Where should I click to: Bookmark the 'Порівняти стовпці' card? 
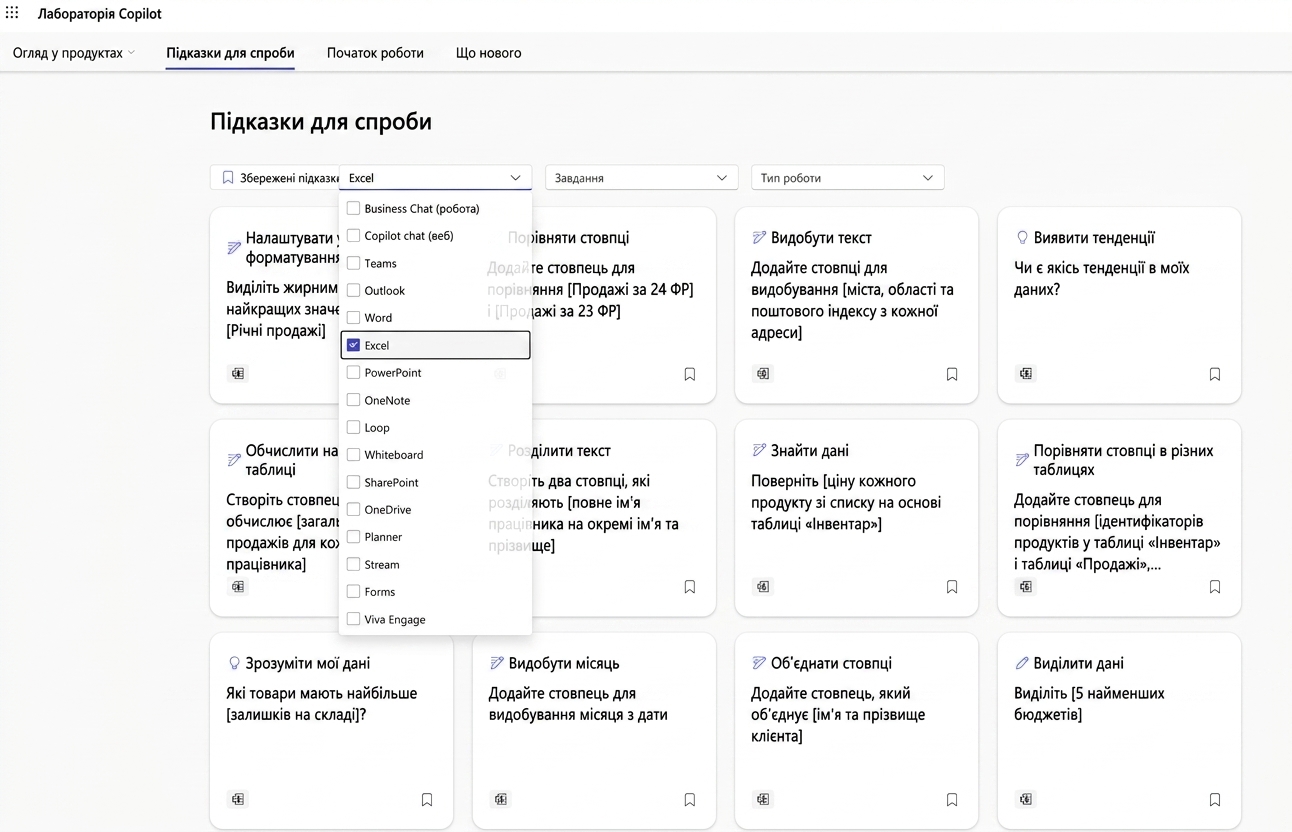pyautogui.click(x=690, y=374)
